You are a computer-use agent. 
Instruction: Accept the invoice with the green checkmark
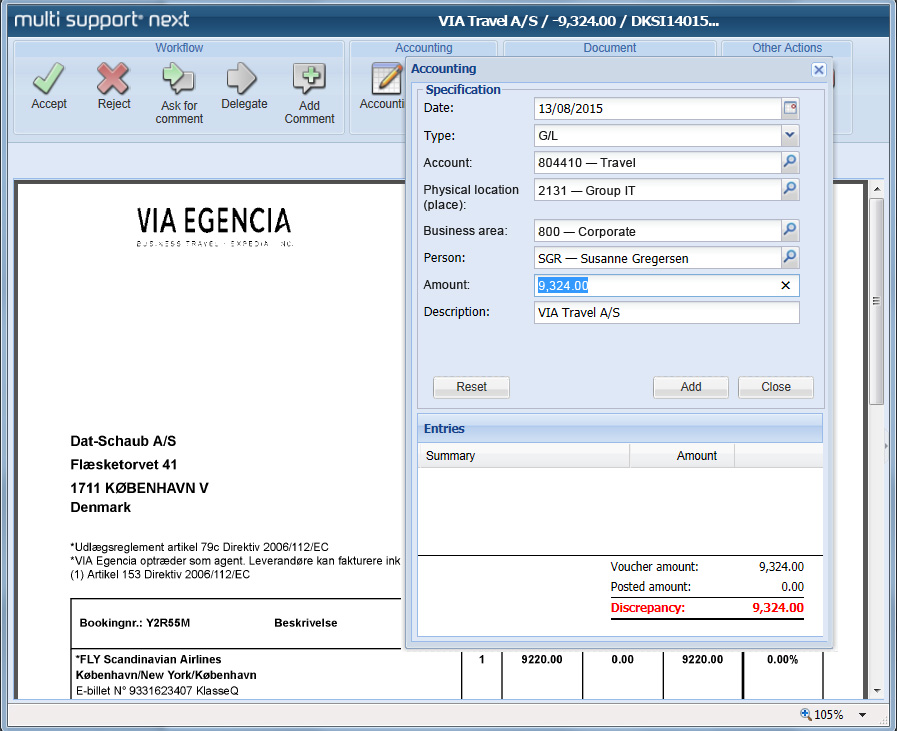coord(49,79)
